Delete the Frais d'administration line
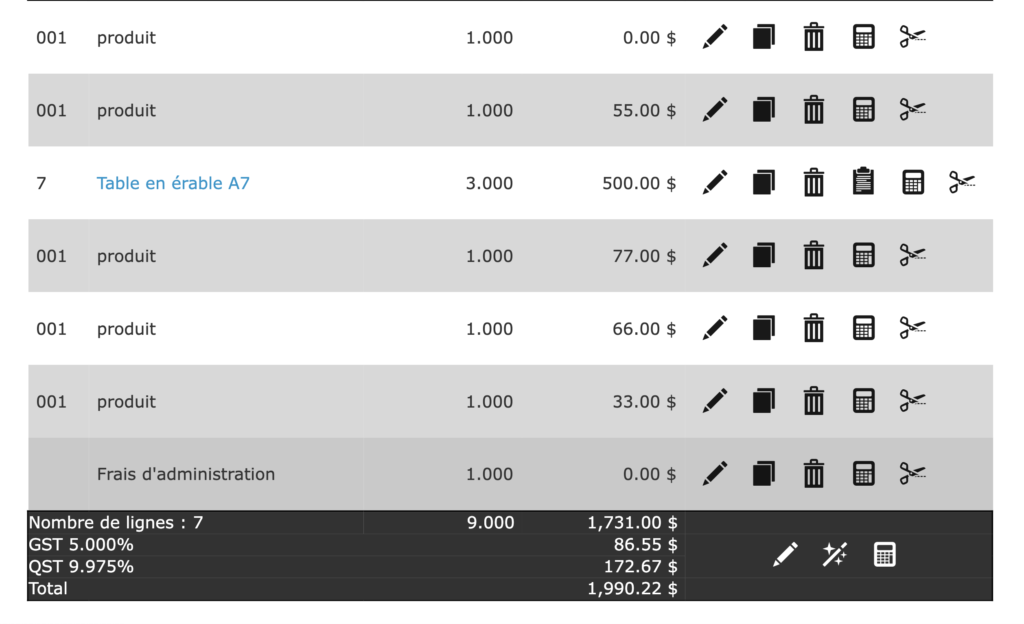 point(814,474)
